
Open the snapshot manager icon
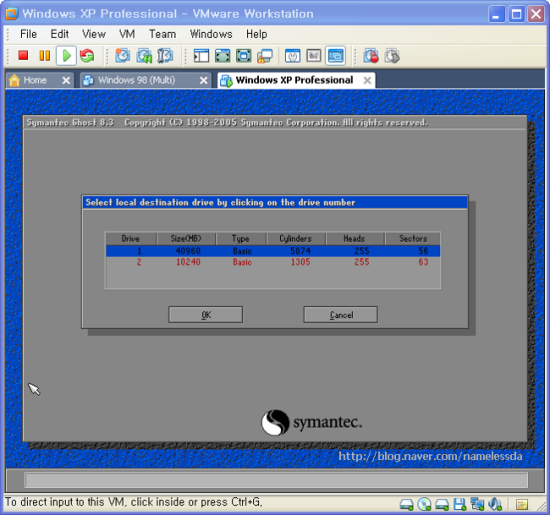pos(165,55)
